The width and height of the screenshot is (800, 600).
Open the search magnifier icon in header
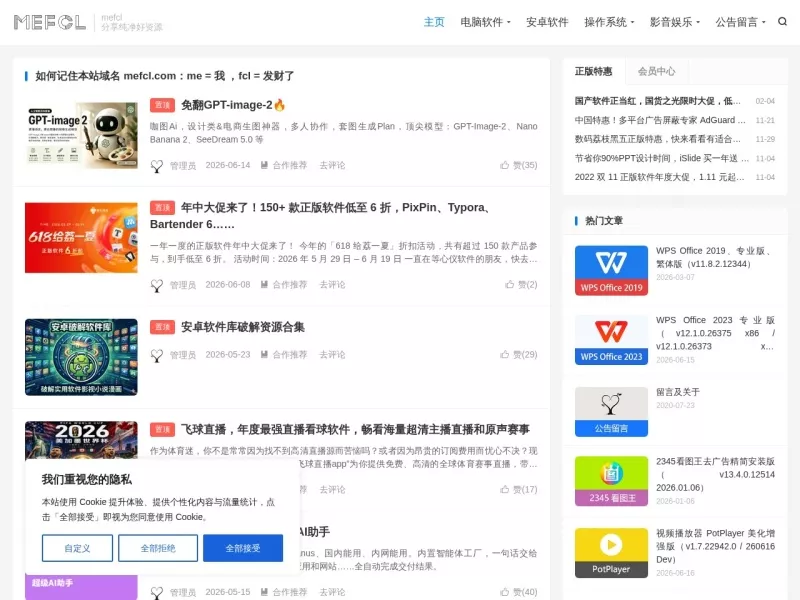tap(782, 21)
